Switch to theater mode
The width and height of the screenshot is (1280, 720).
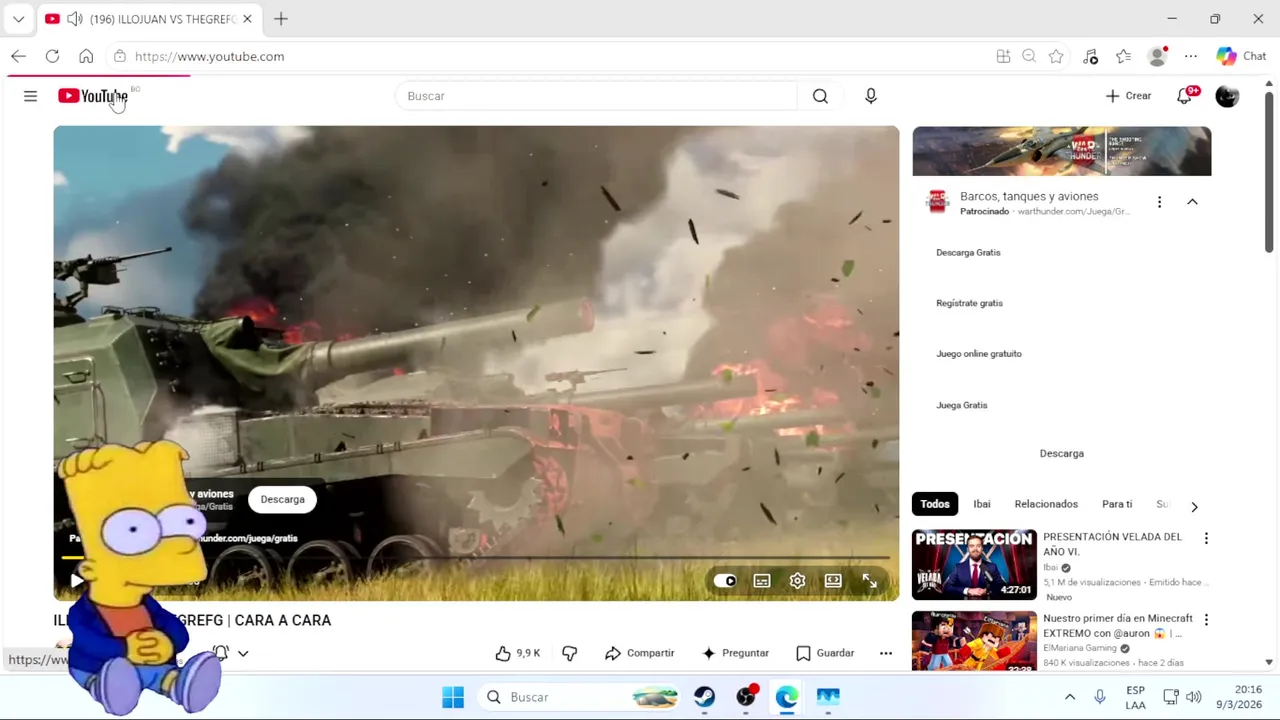coord(833,581)
